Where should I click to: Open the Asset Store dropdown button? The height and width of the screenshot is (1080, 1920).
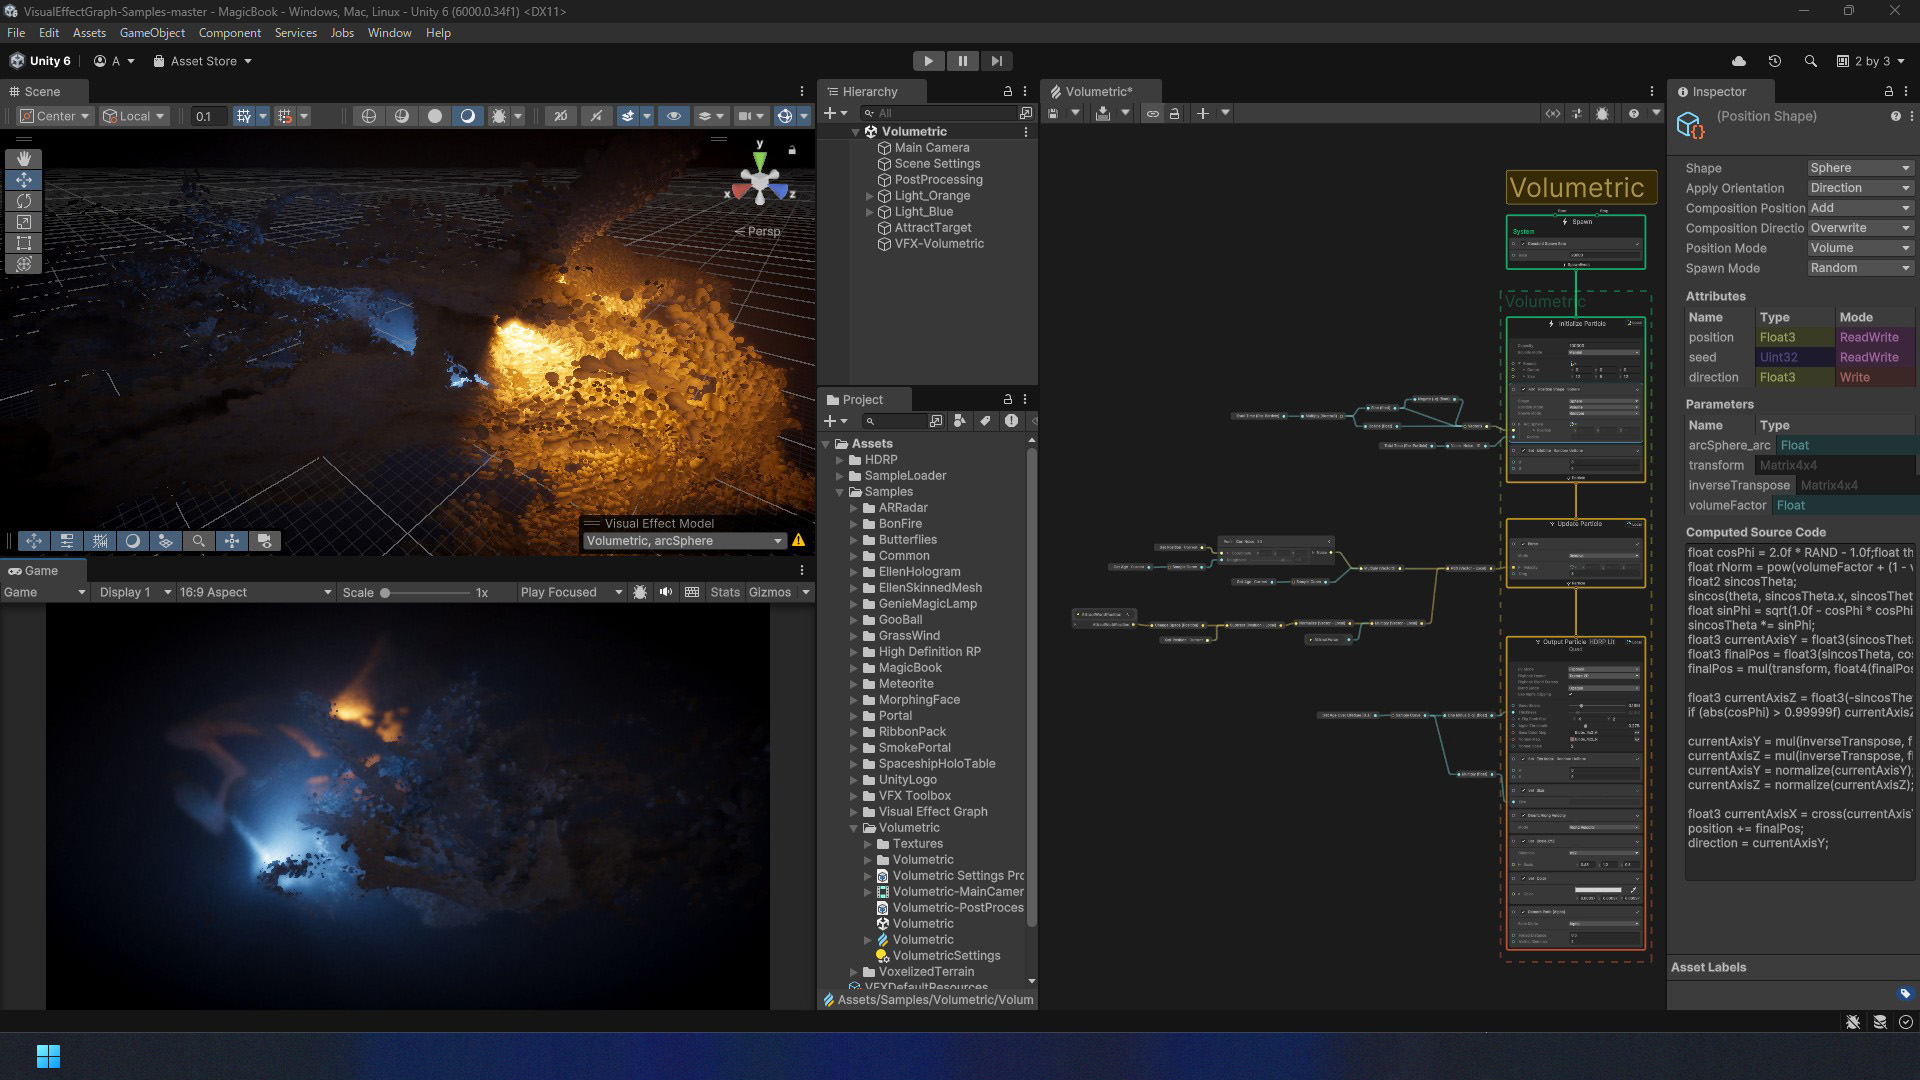203,61
